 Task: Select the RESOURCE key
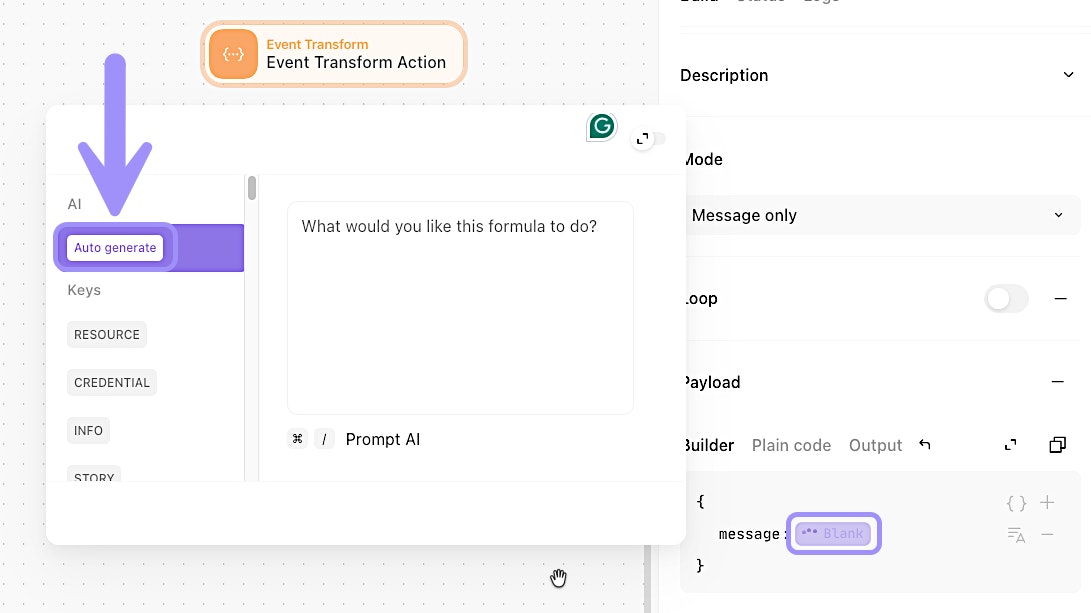coord(107,334)
